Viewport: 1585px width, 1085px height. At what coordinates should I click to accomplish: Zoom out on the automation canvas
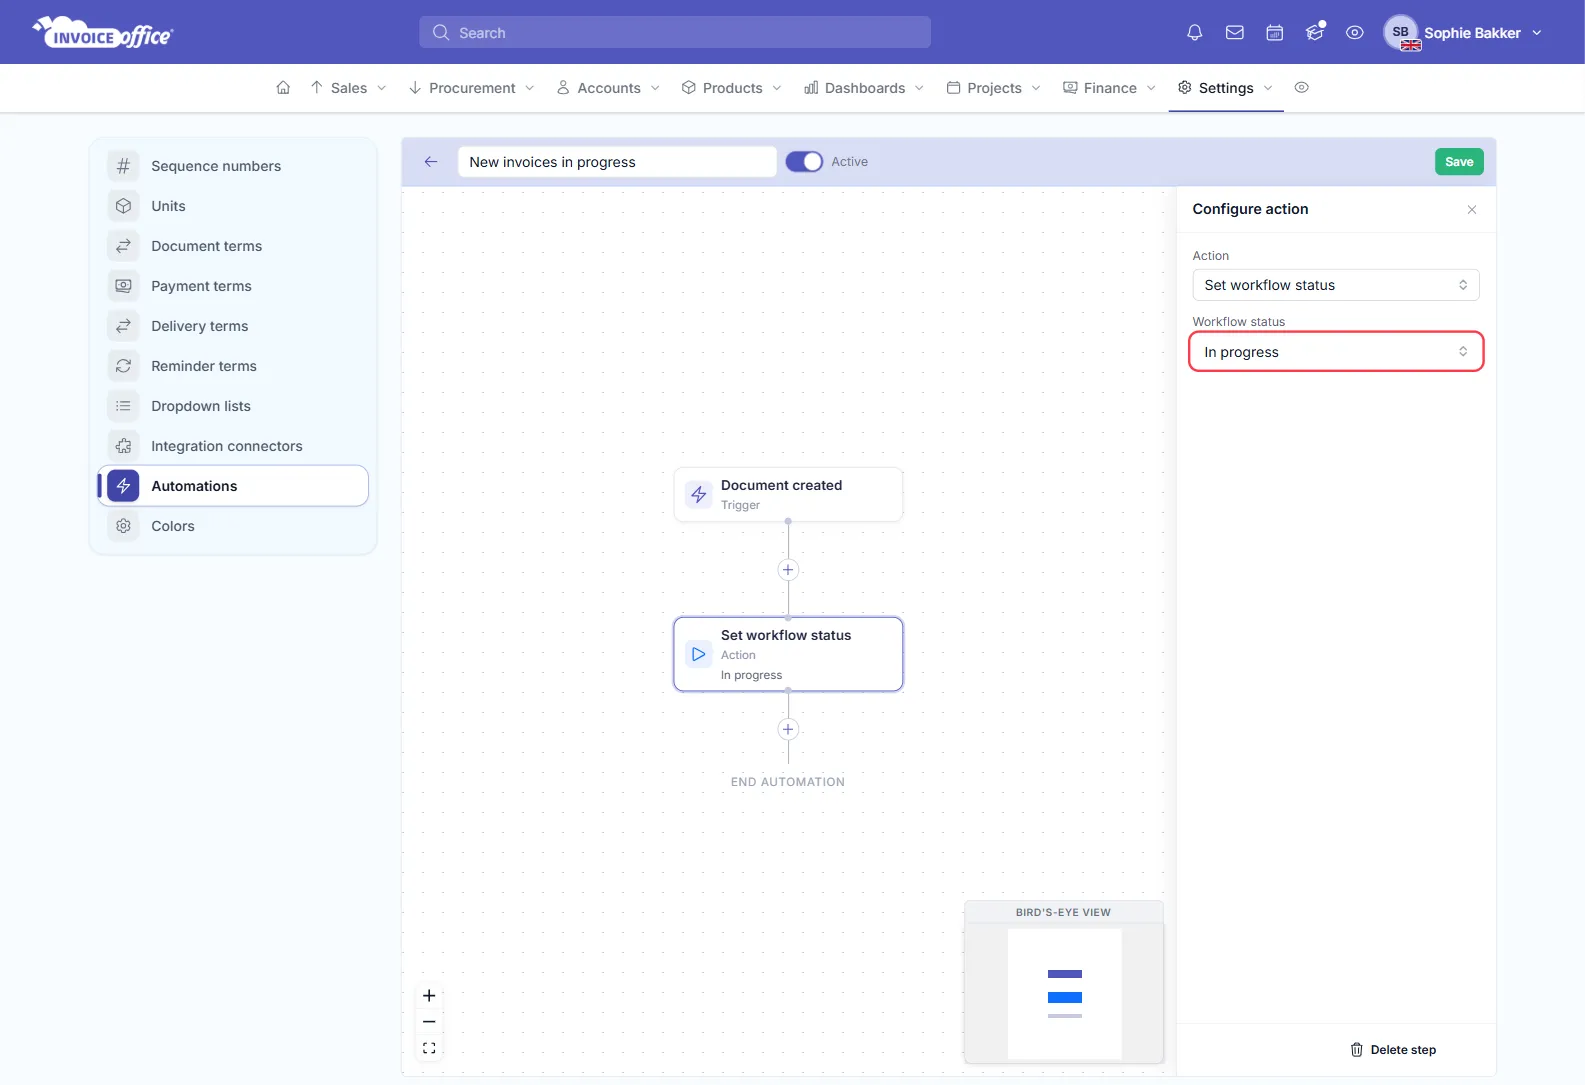(429, 1022)
